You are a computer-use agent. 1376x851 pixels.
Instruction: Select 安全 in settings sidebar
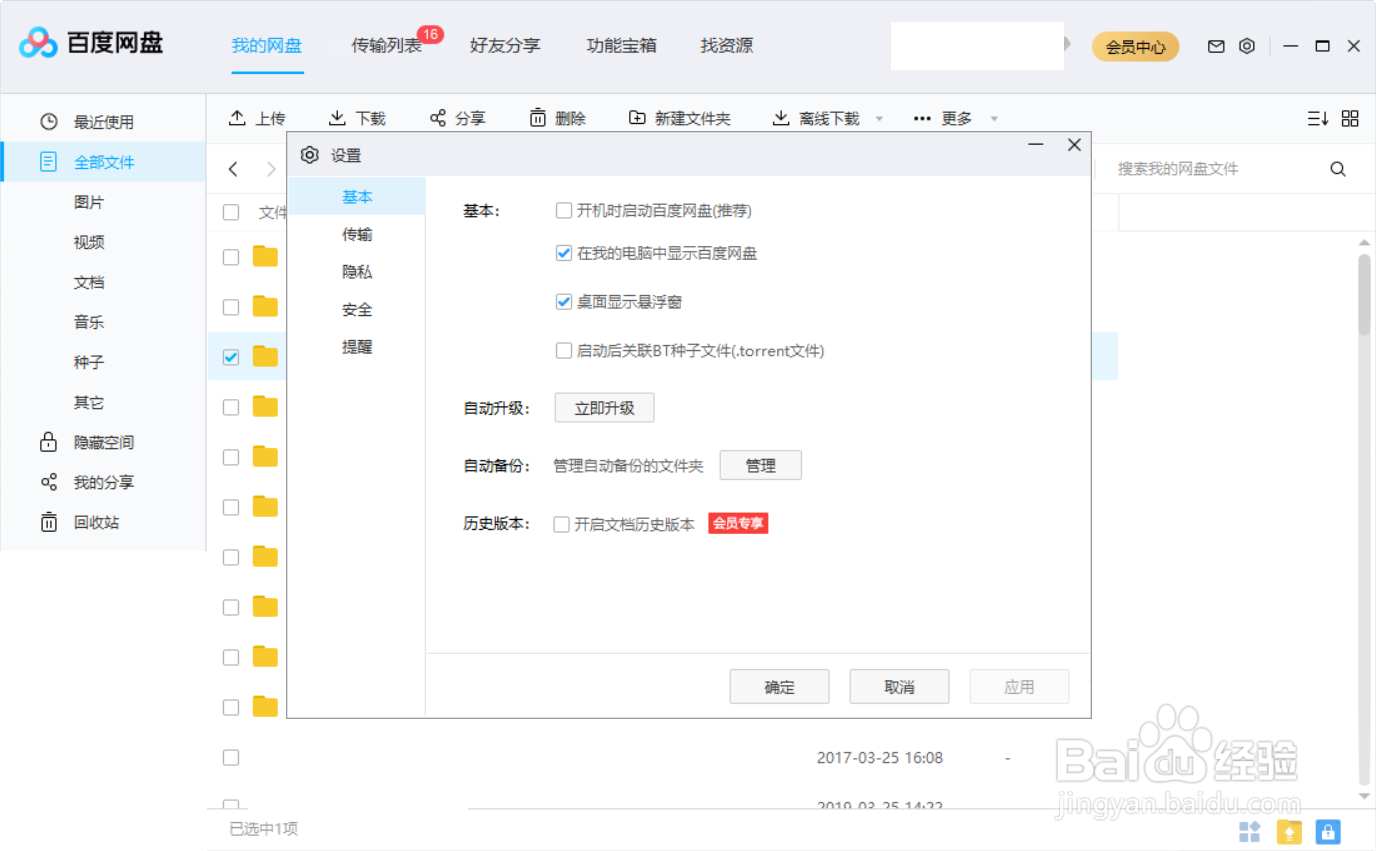click(x=357, y=310)
